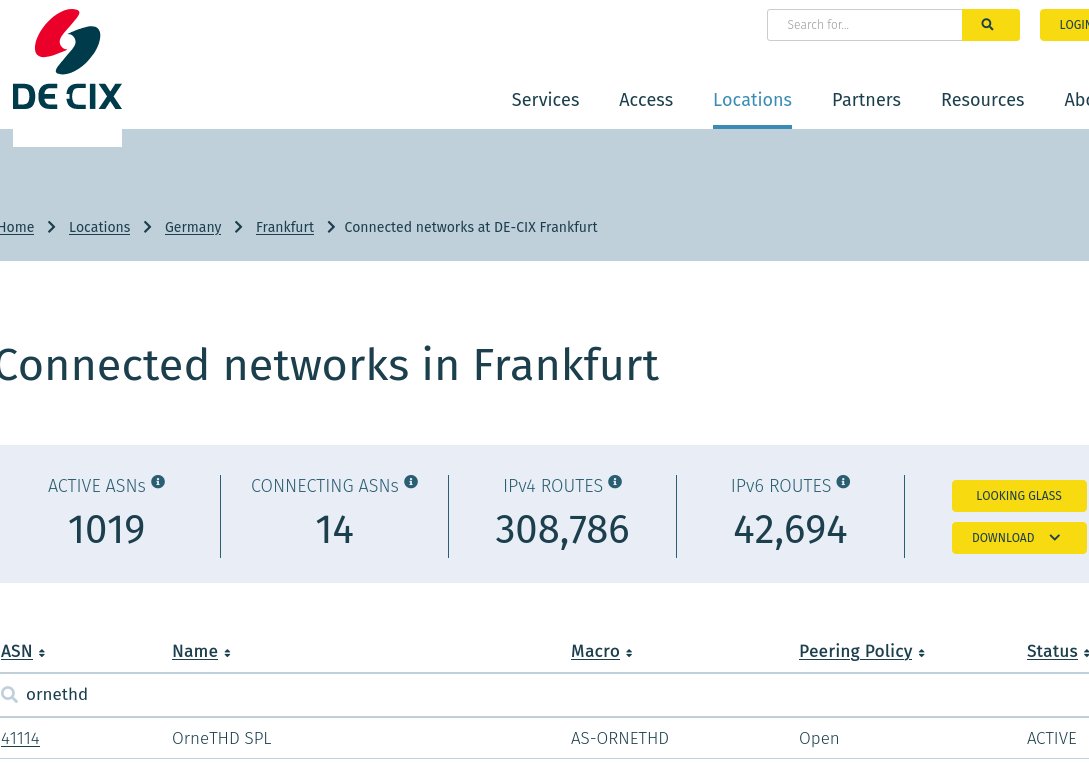Click the DE-CIX logo
The width and height of the screenshot is (1089, 763).
[x=67, y=60]
